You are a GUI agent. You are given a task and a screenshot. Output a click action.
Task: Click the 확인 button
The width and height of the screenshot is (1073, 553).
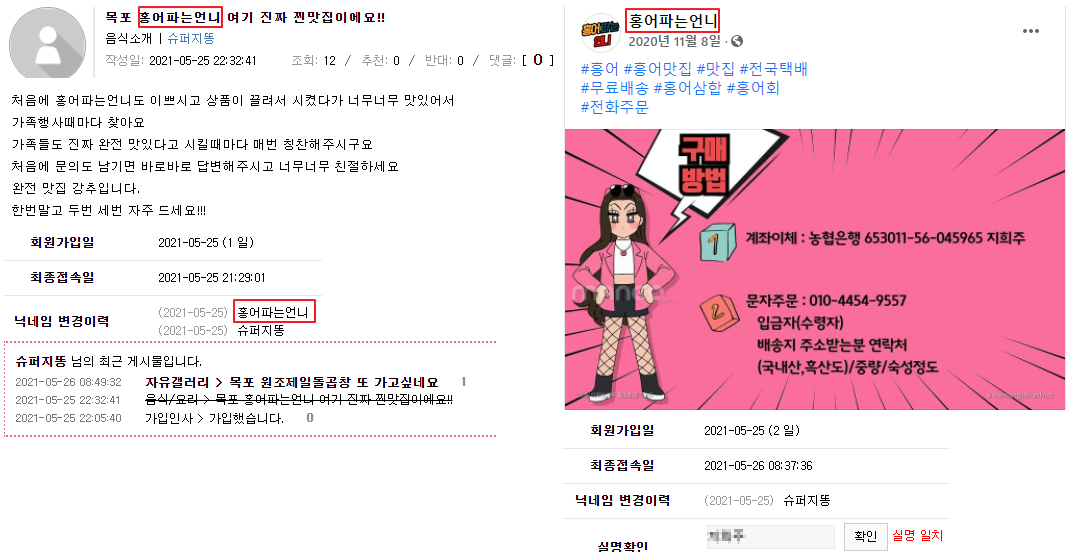[866, 536]
